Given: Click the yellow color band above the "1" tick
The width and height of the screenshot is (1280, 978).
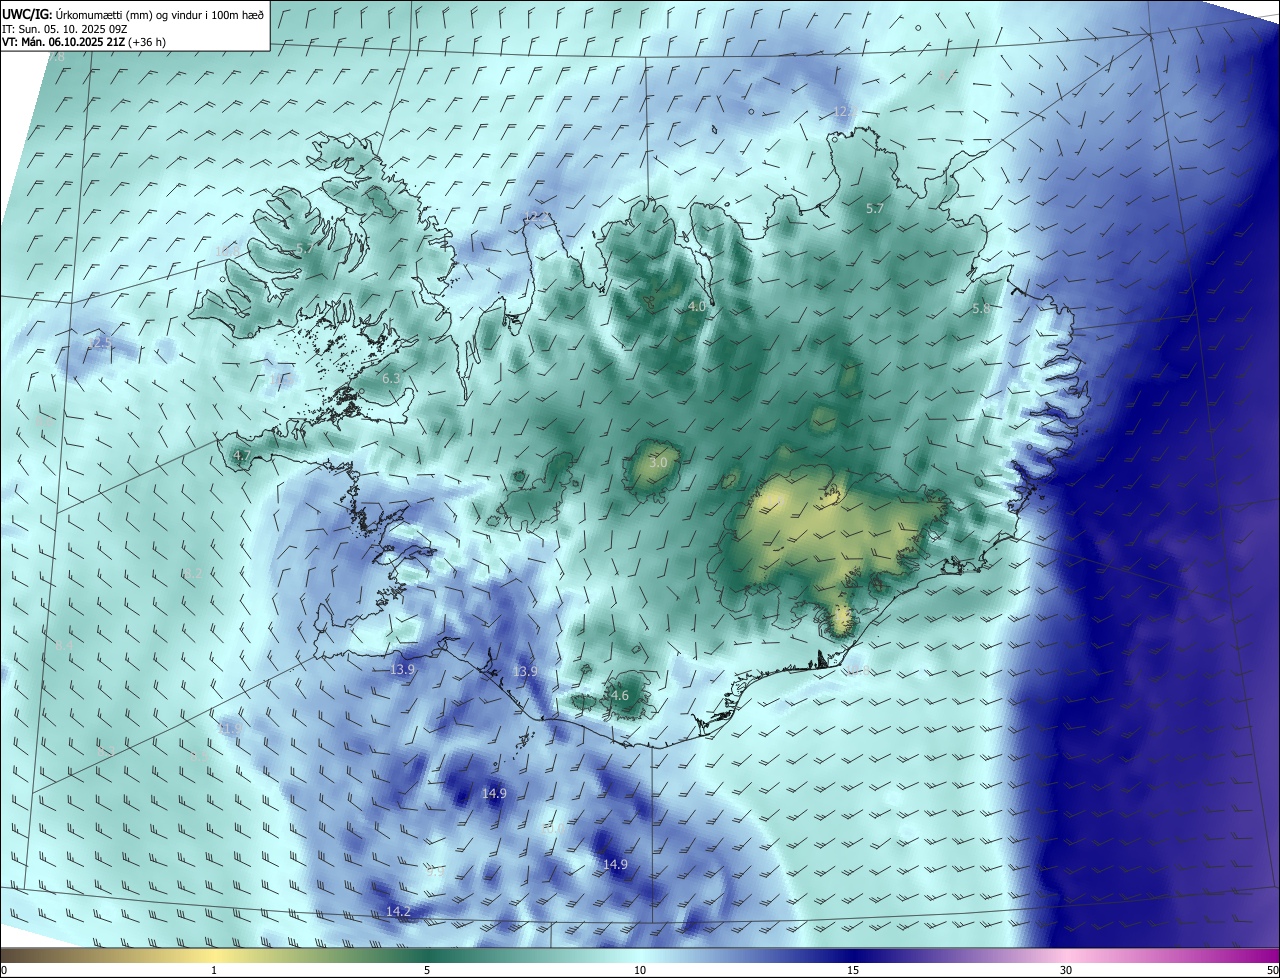Looking at the screenshot, I should point(214,955).
